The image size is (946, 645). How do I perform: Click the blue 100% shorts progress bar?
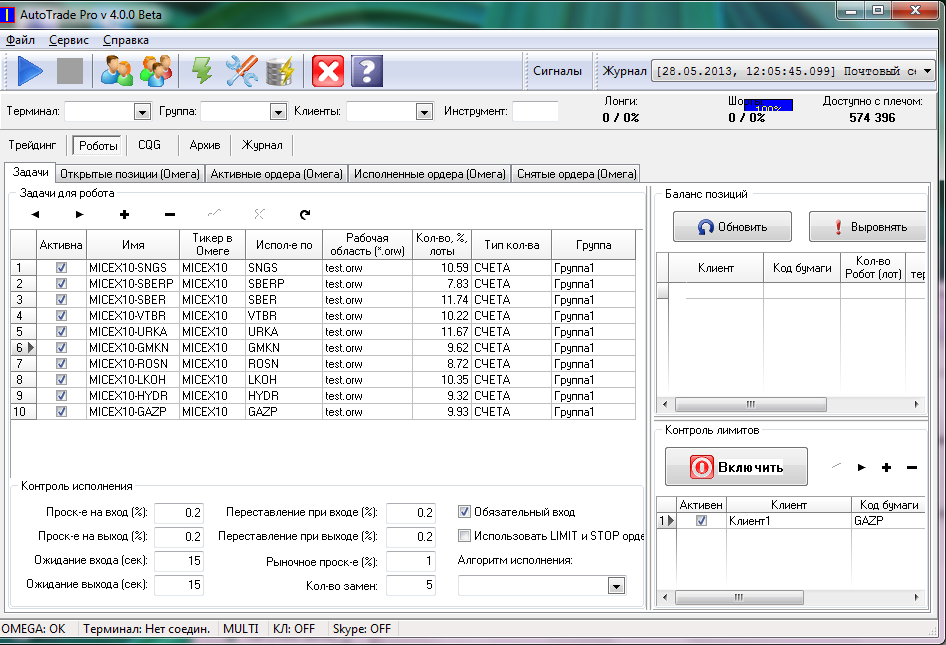coord(768,106)
